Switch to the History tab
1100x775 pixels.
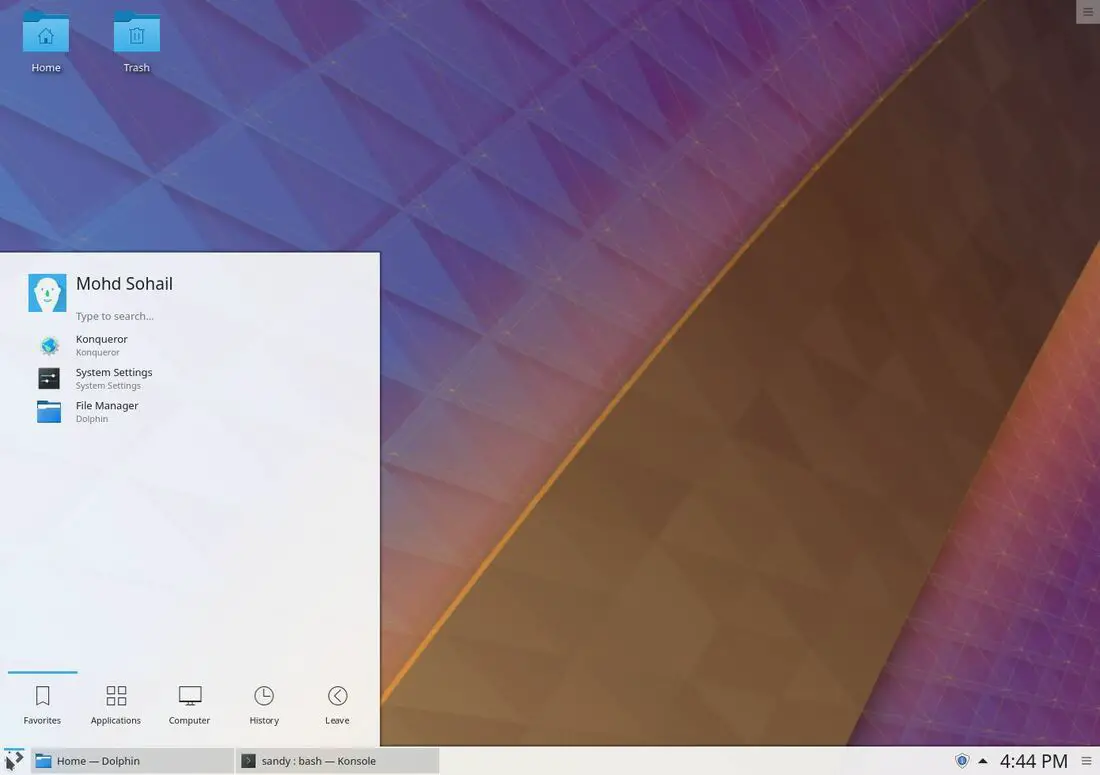pos(264,705)
